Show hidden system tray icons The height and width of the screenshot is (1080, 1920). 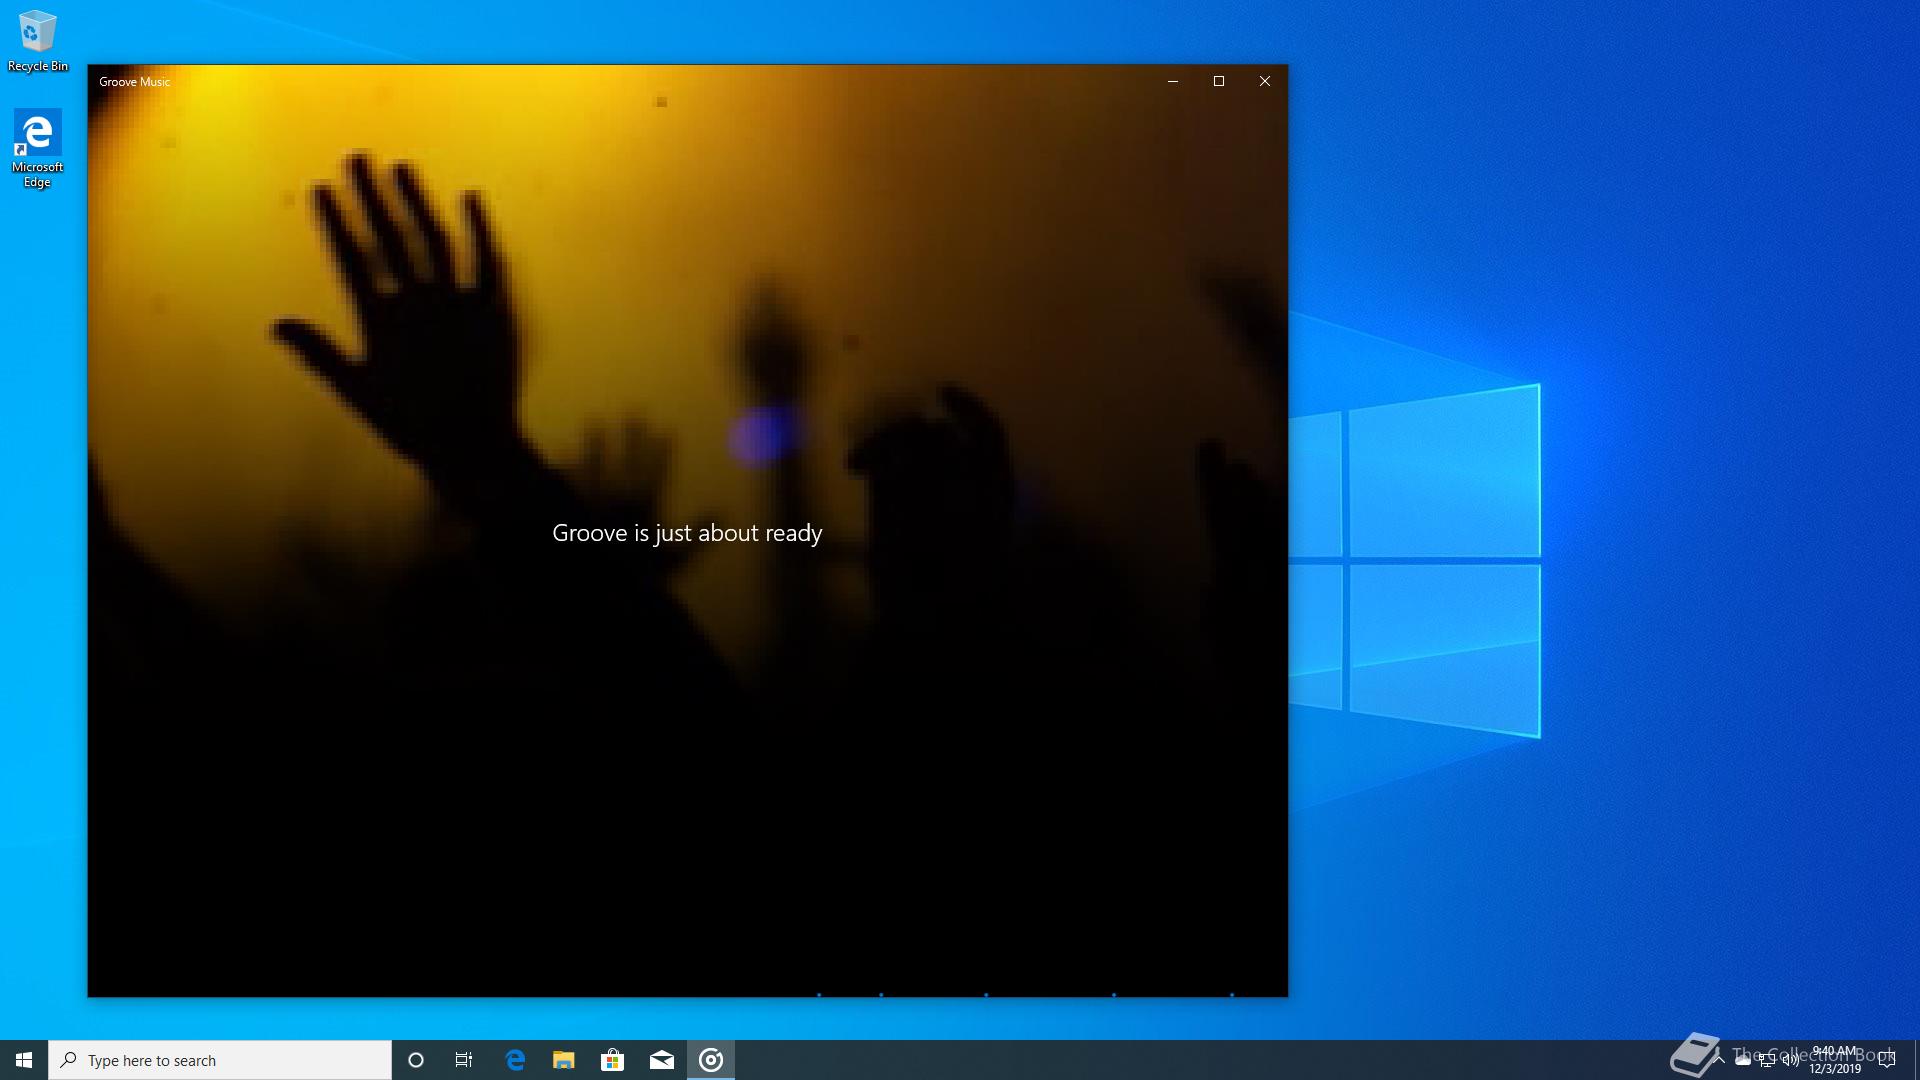(1719, 1060)
